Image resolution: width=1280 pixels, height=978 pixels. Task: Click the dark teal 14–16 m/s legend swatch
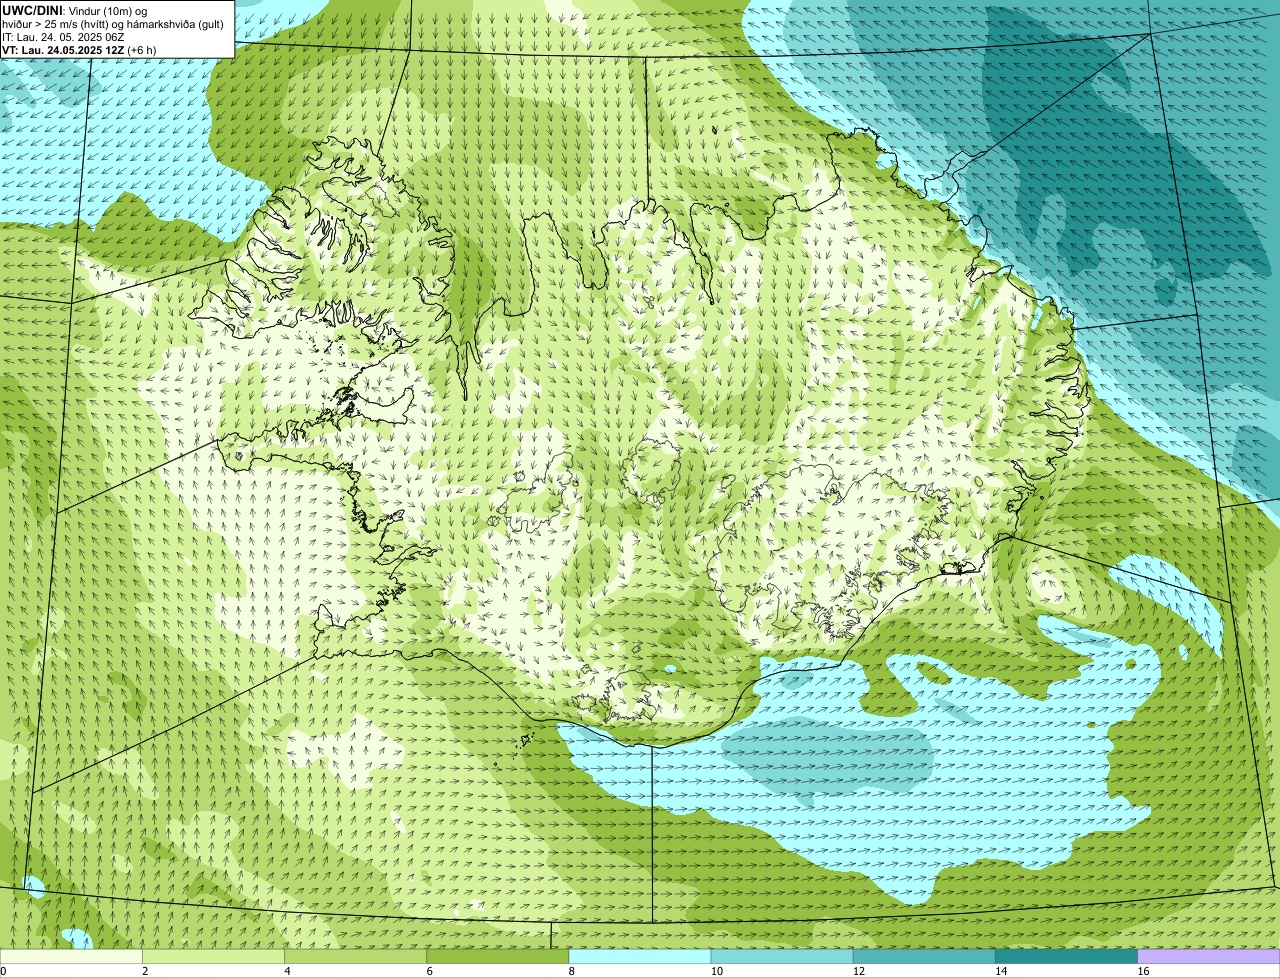[x=1067, y=956]
